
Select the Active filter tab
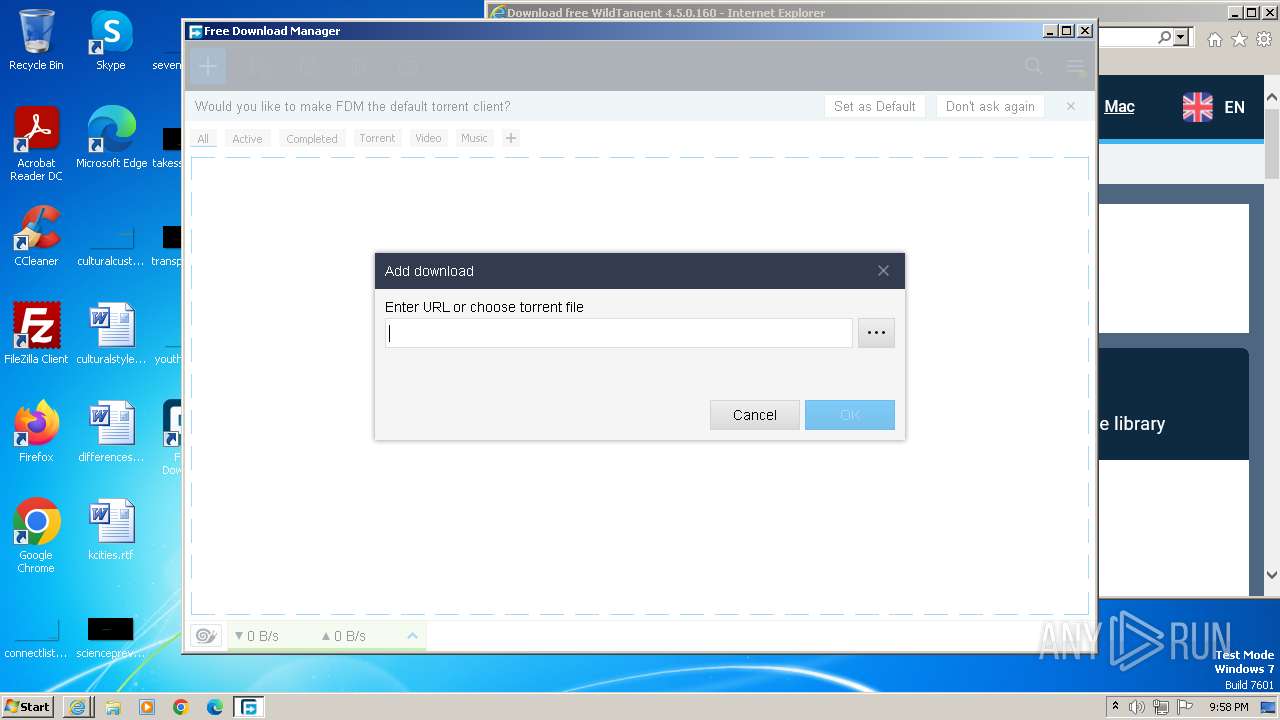[x=247, y=139]
